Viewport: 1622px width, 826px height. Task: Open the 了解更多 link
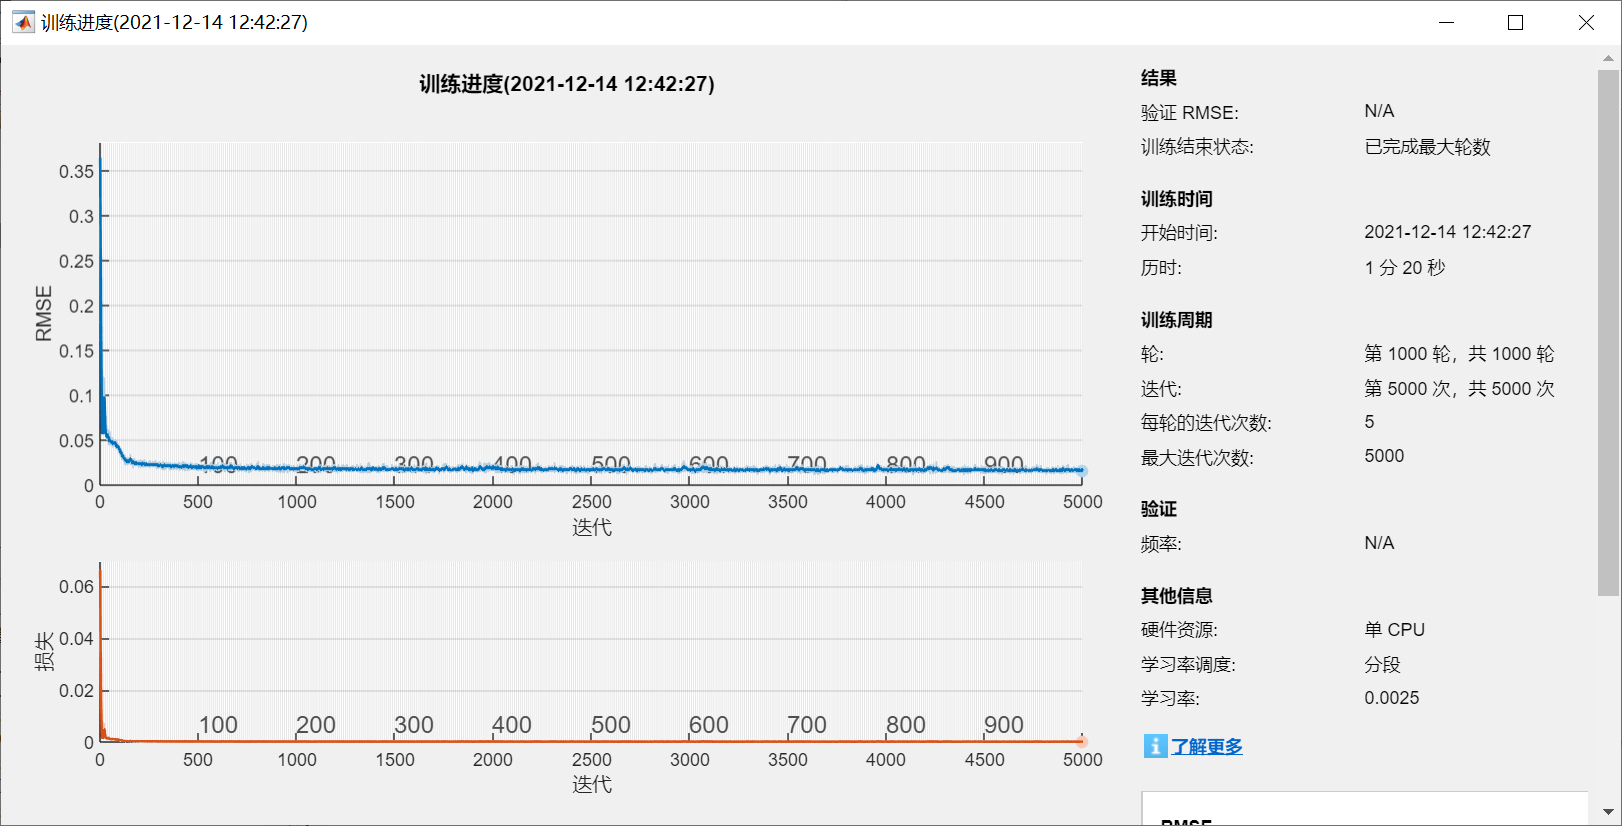1207,747
